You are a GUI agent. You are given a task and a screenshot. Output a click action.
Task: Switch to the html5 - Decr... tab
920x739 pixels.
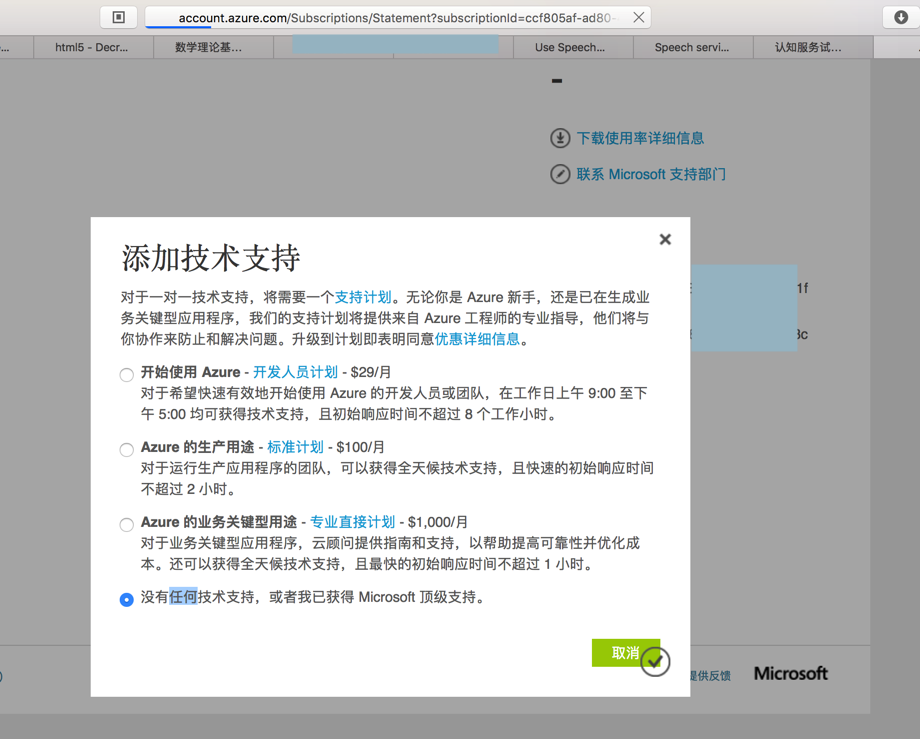coord(93,48)
